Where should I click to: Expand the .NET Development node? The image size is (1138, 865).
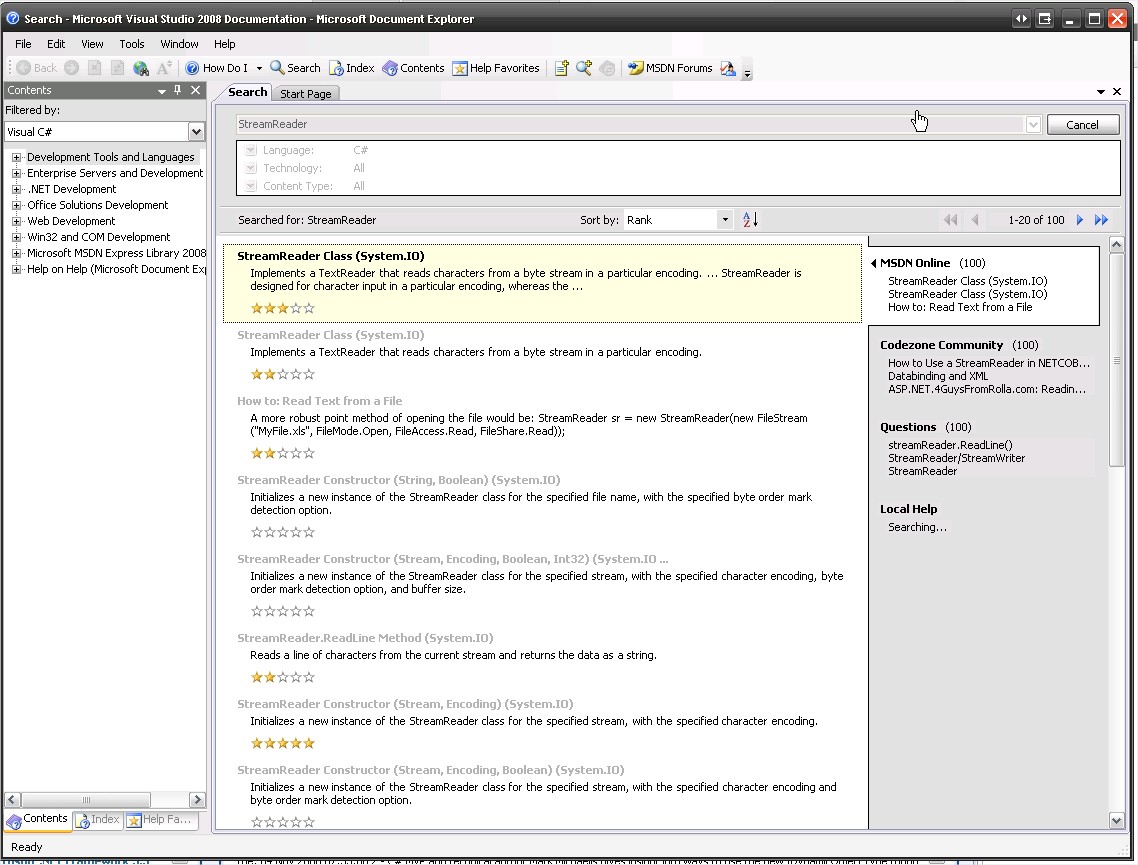16,189
